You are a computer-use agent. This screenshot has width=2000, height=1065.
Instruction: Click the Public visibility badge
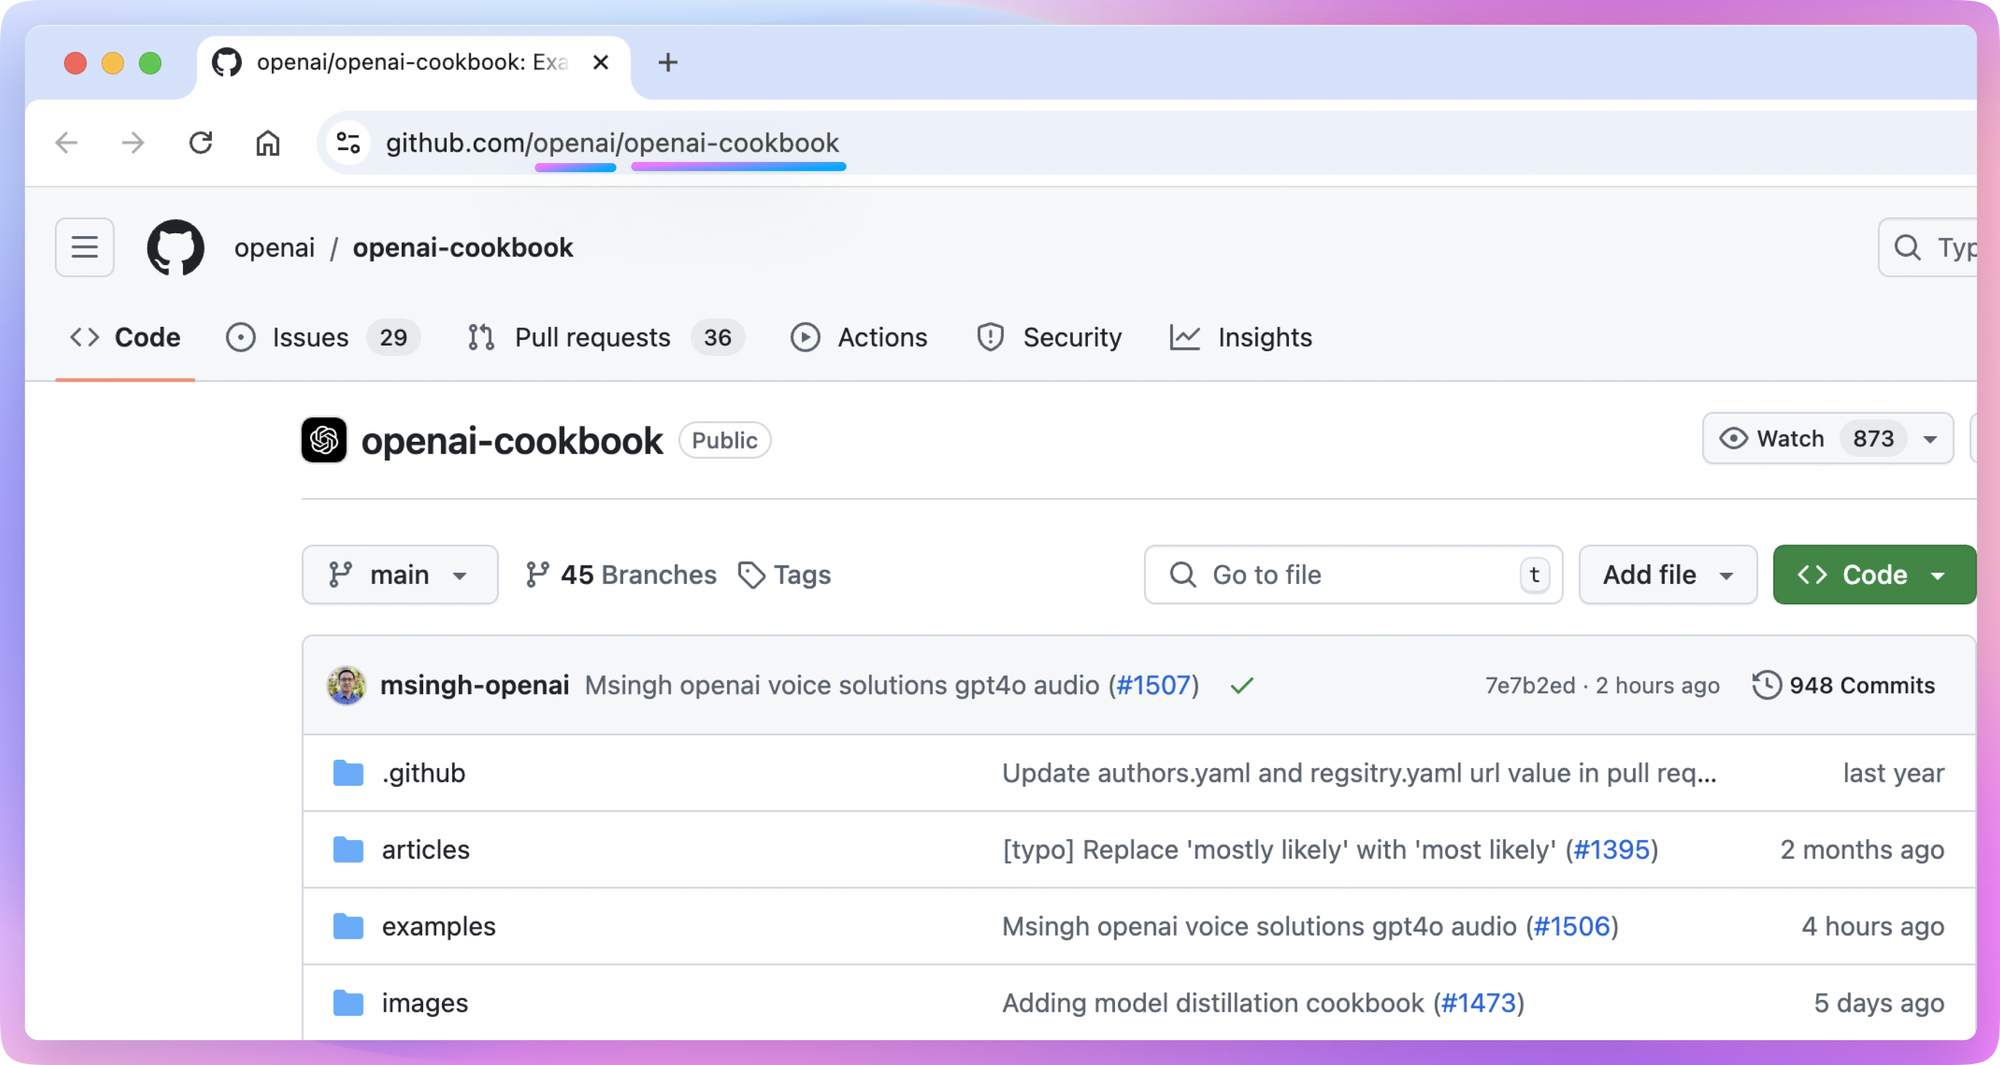coord(725,441)
